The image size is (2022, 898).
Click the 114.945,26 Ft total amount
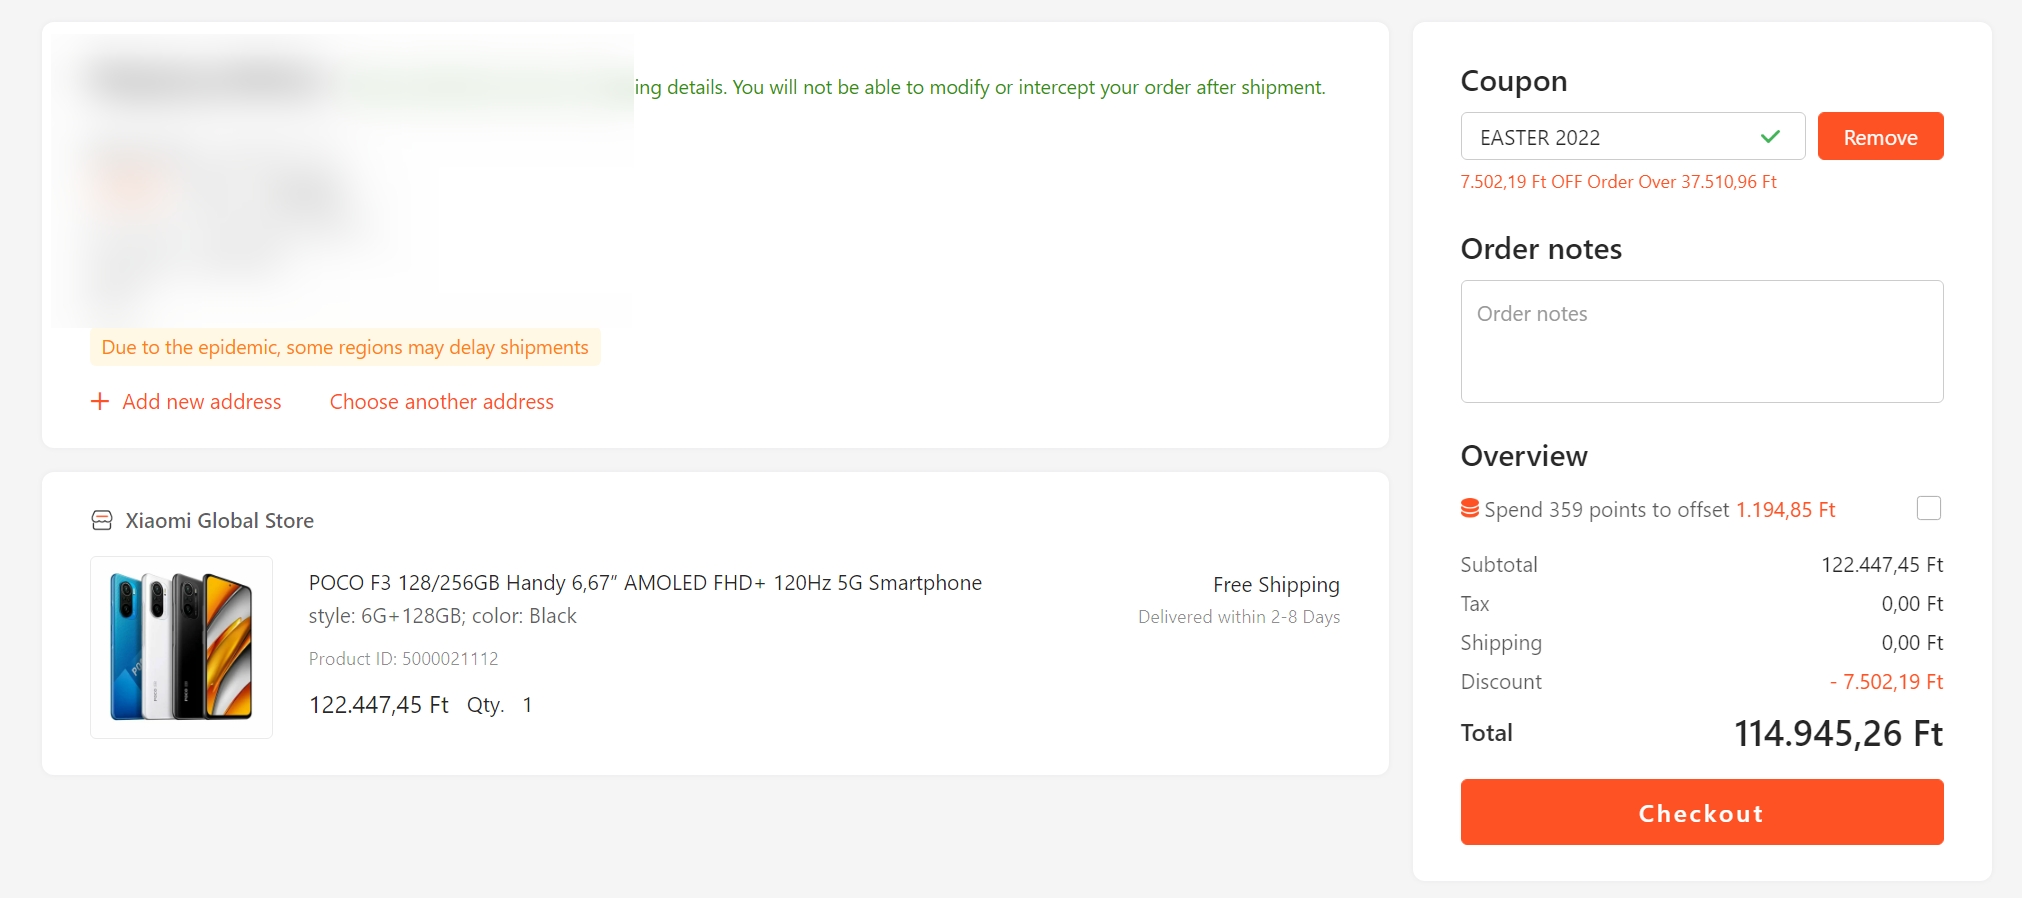point(1837,734)
